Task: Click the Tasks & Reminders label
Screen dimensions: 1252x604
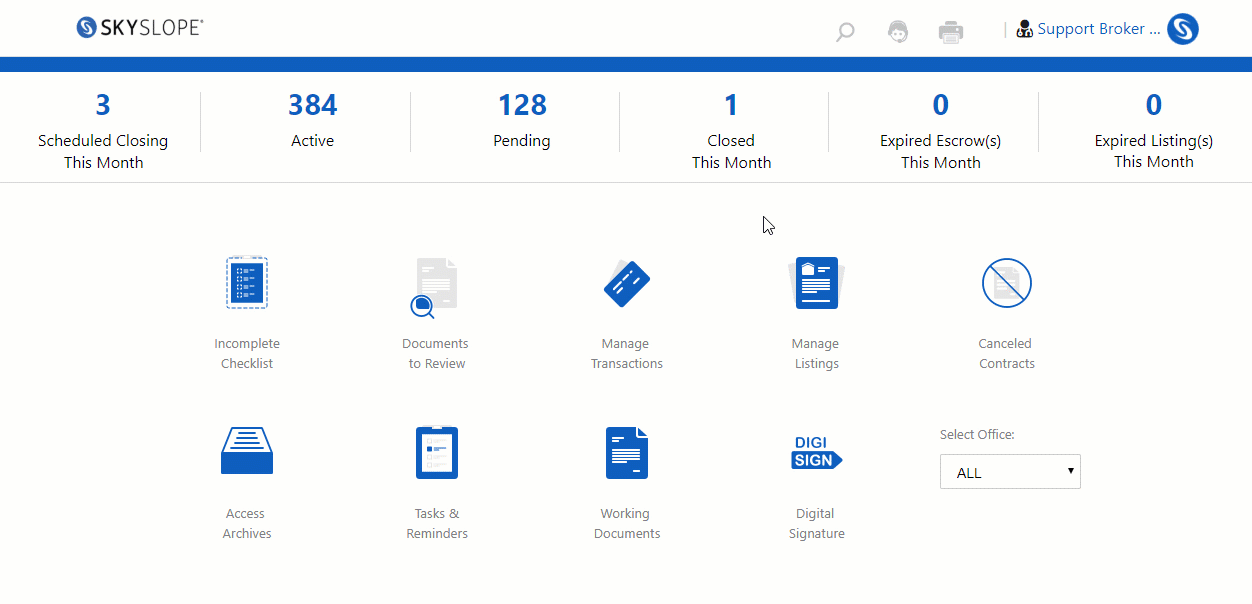Action: [x=437, y=523]
